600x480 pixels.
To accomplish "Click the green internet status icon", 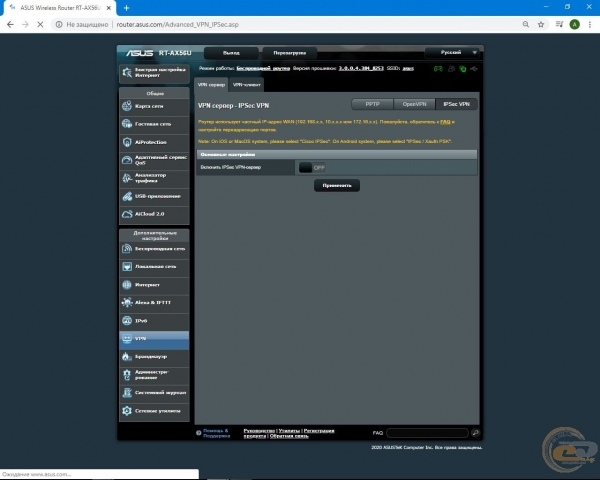I will (x=463, y=69).
